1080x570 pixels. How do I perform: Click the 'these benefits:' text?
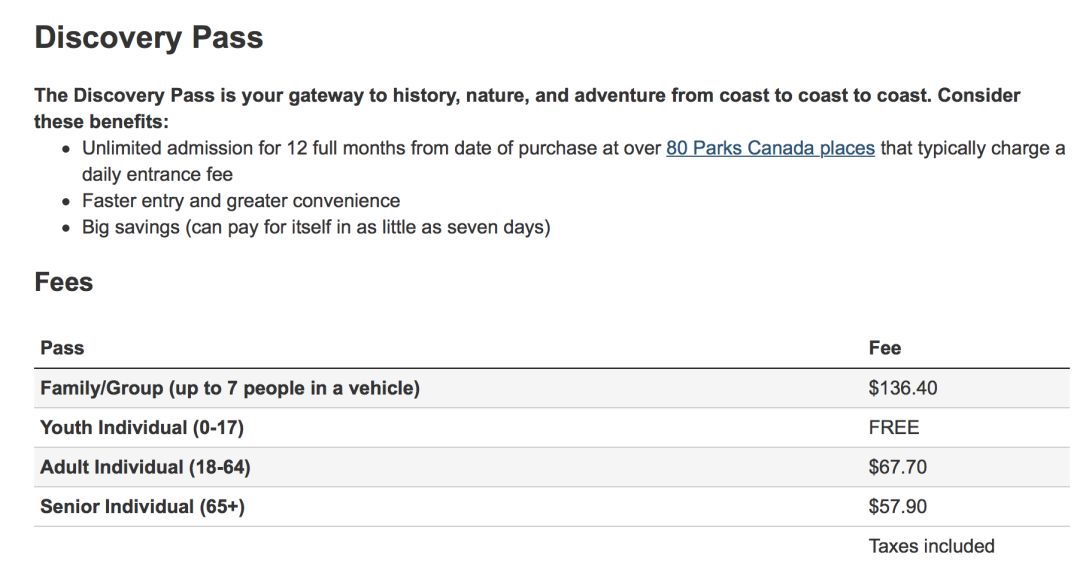point(101,122)
